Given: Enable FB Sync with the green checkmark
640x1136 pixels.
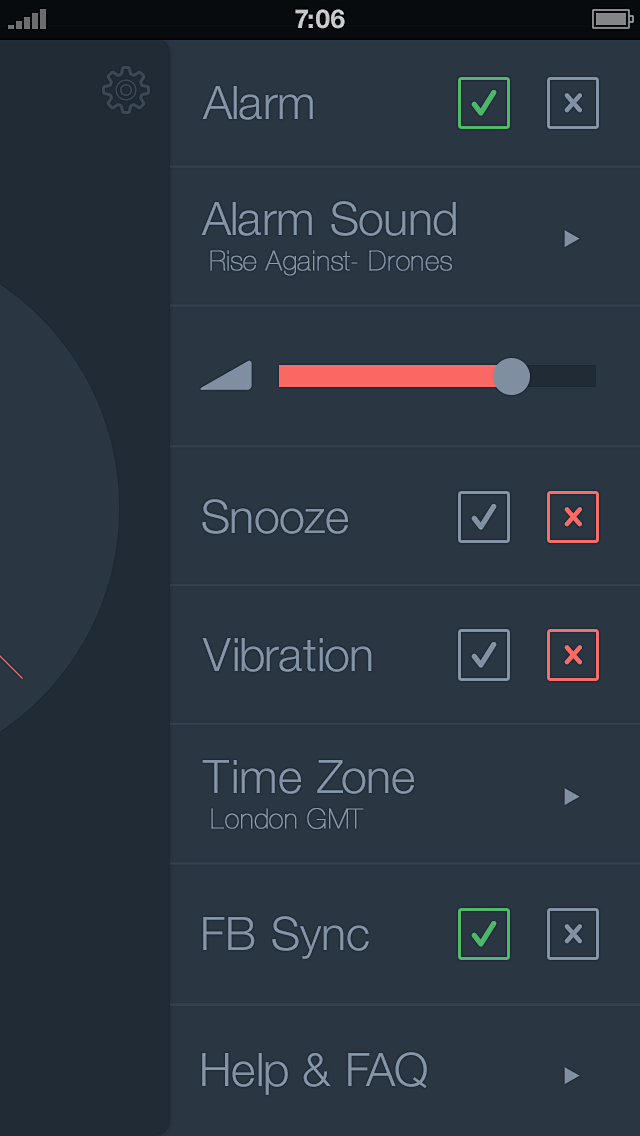Looking at the screenshot, I should coord(484,934).
